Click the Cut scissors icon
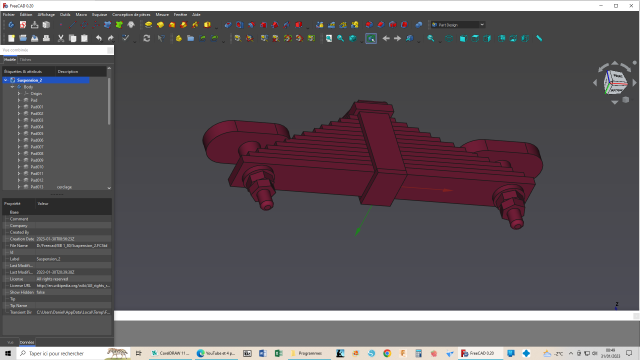The height and width of the screenshot is (360, 640). pyautogui.click(x=61, y=38)
